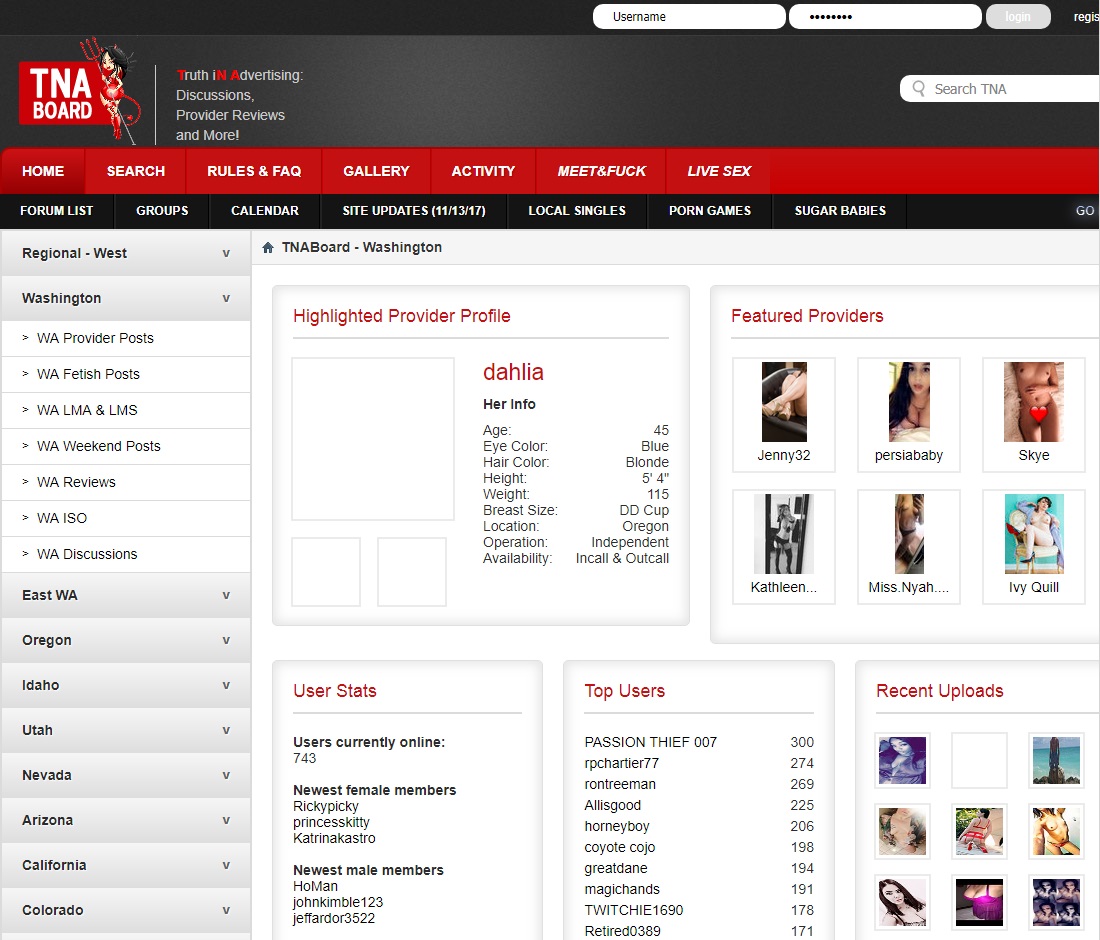Open the WA Discussions sidebar link
This screenshot has width=1100, height=940.
point(87,554)
